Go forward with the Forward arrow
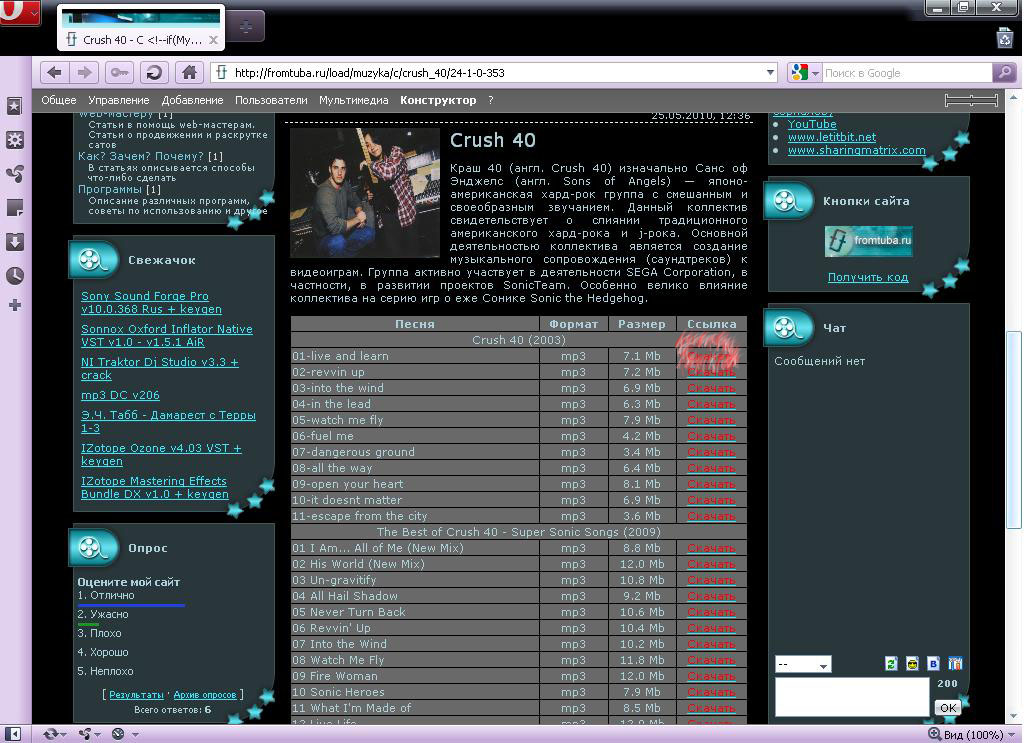This screenshot has width=1024, height=743. pos(84,72)
